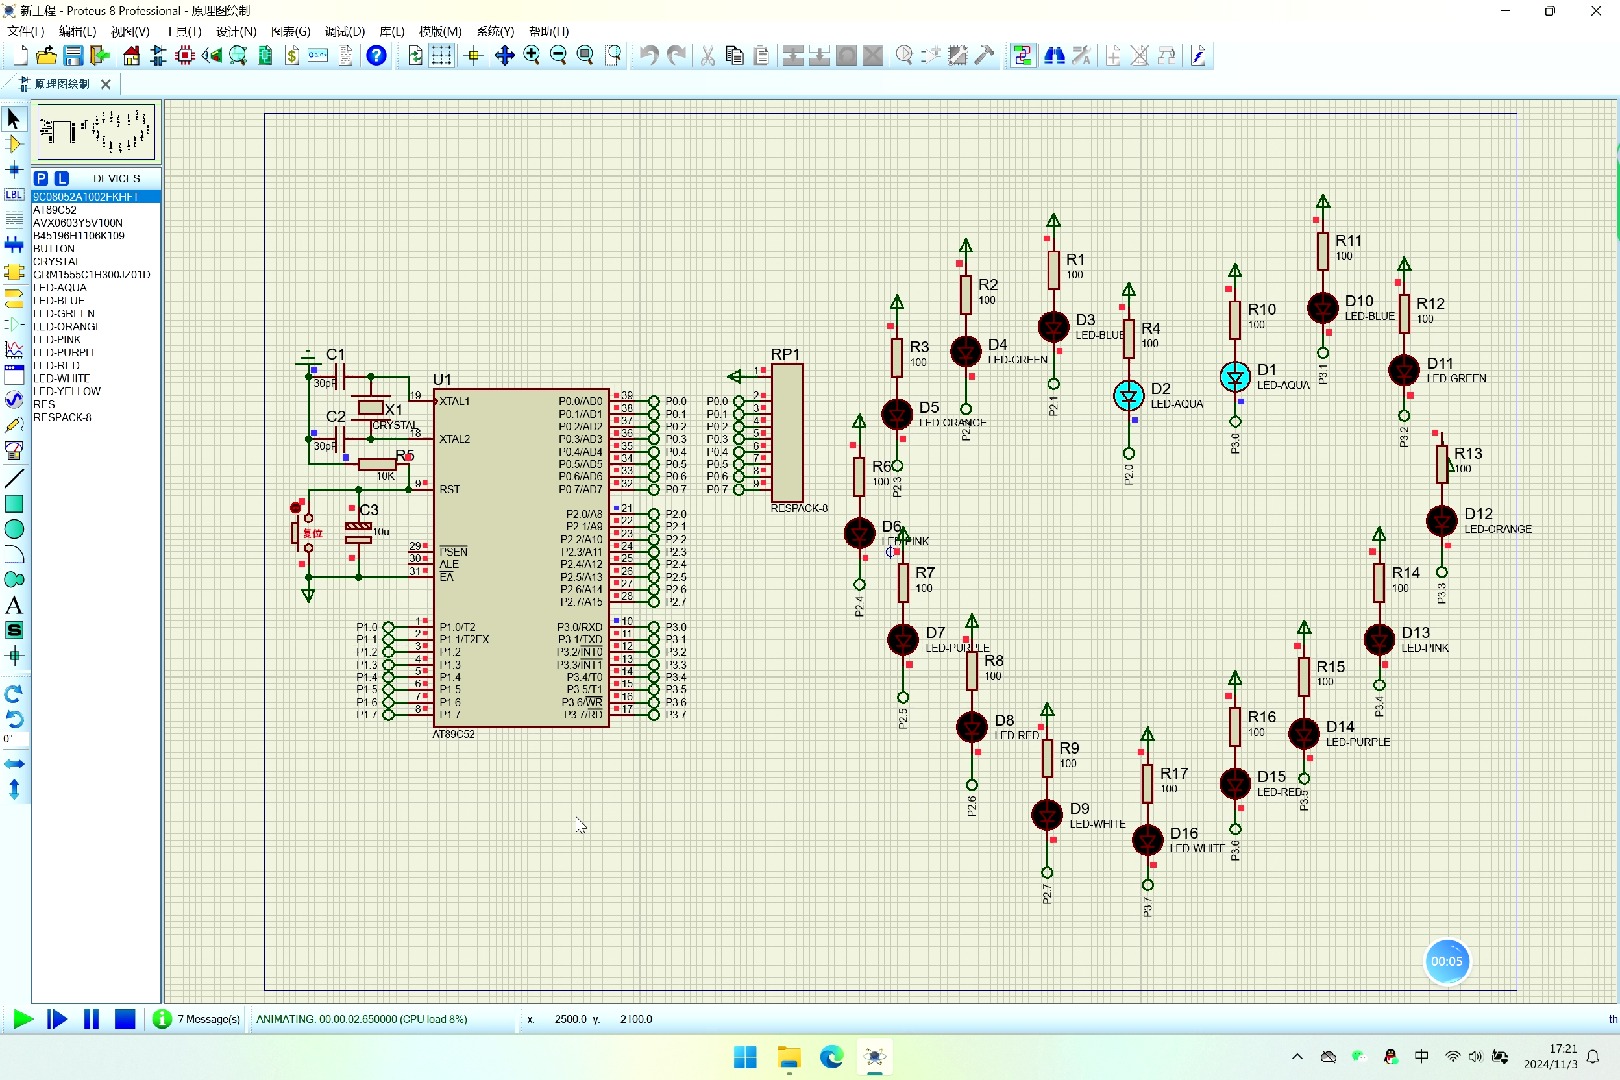The image size is (1620, 1080).
Task: Click the overview thumbnail of the schematic
Action: pyautogui.click(x=96, y=131)
